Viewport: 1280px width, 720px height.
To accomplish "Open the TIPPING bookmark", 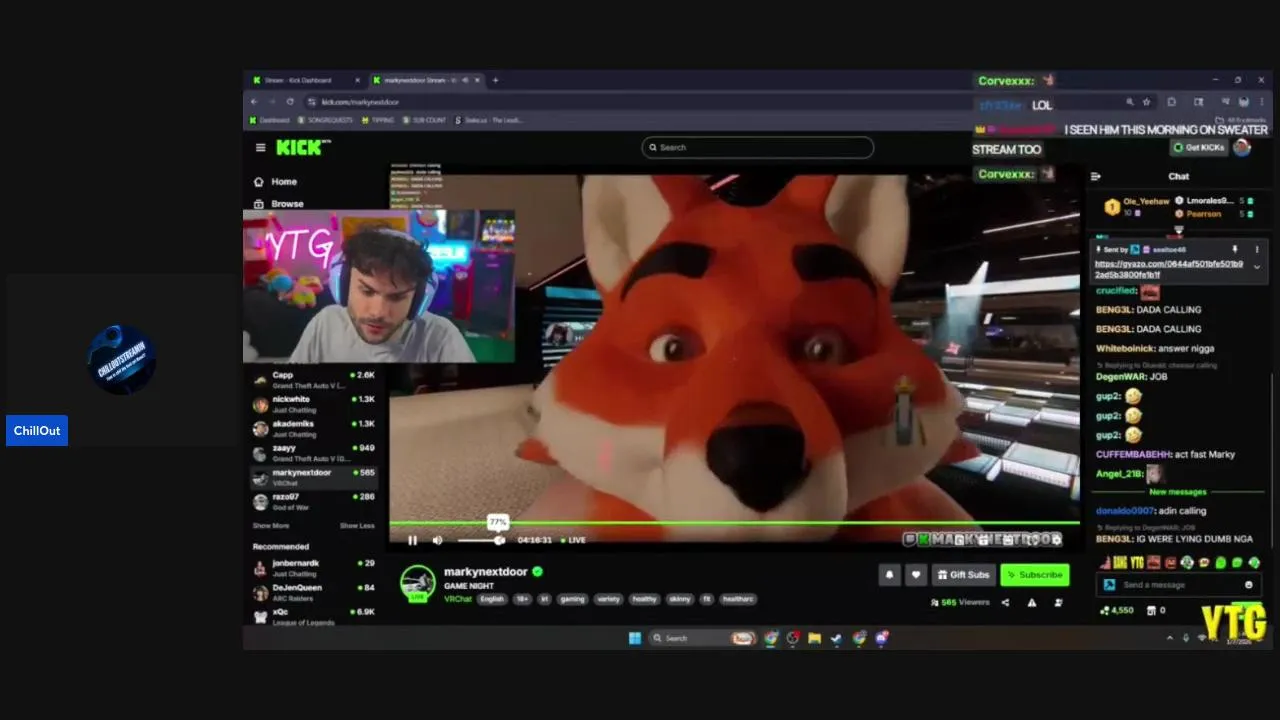I will (x=378, y=120).
